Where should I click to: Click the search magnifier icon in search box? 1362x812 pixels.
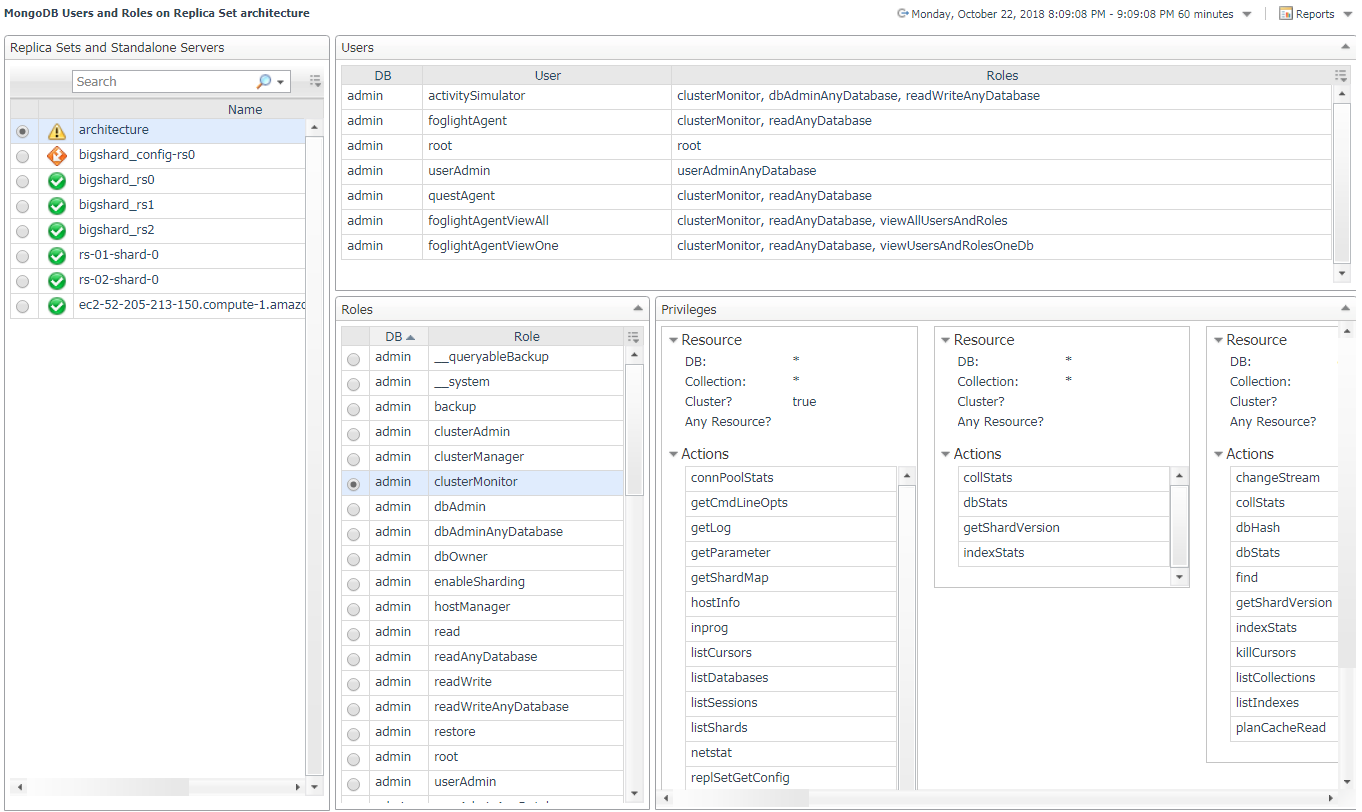coord(264,82)
